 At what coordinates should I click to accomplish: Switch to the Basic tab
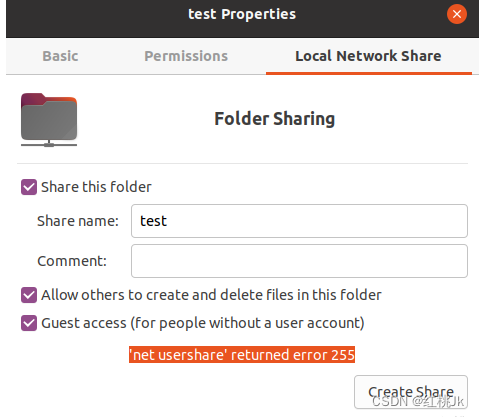pyautogui.click(x=60, y=56)
